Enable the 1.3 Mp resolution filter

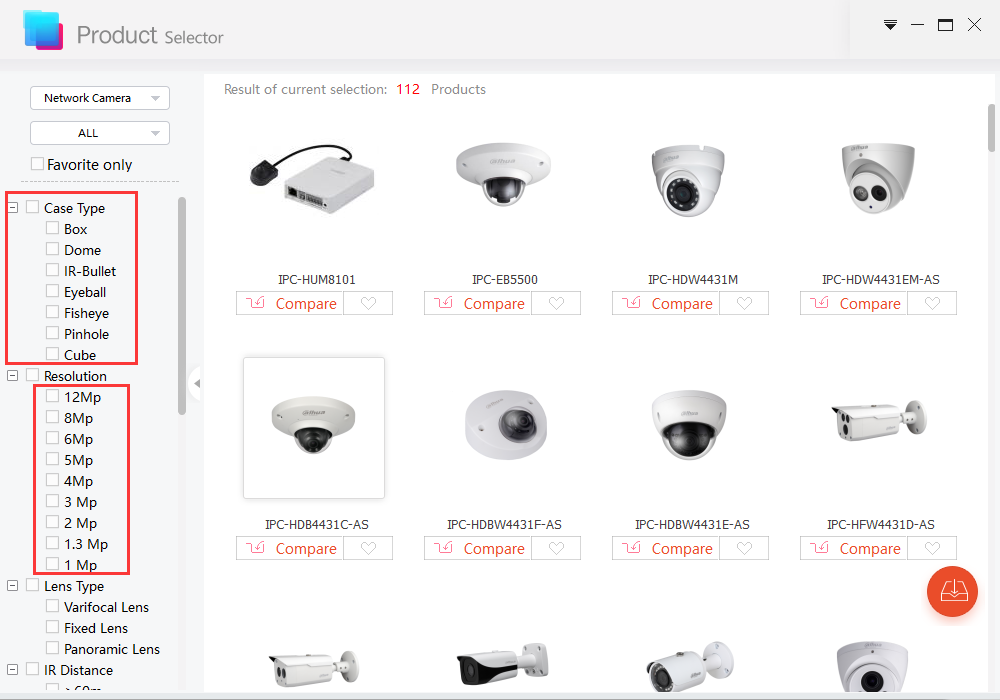52,543
